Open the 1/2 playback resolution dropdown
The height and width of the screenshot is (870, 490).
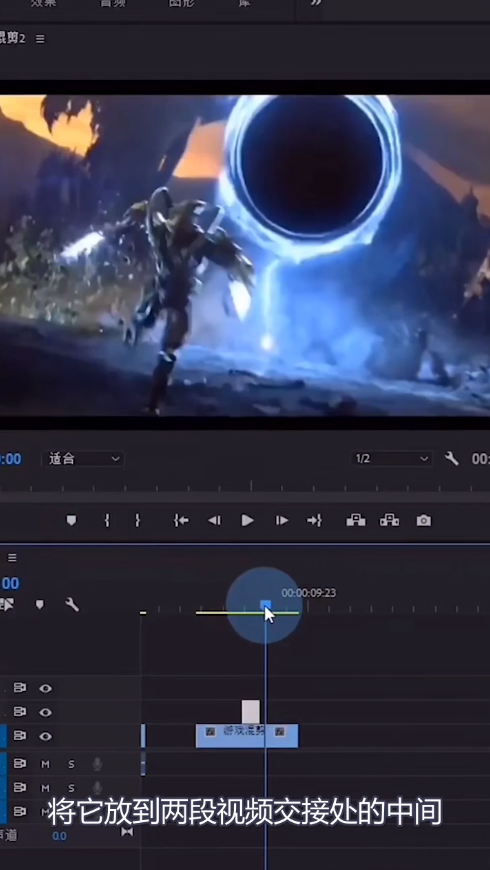click(392, 459)
